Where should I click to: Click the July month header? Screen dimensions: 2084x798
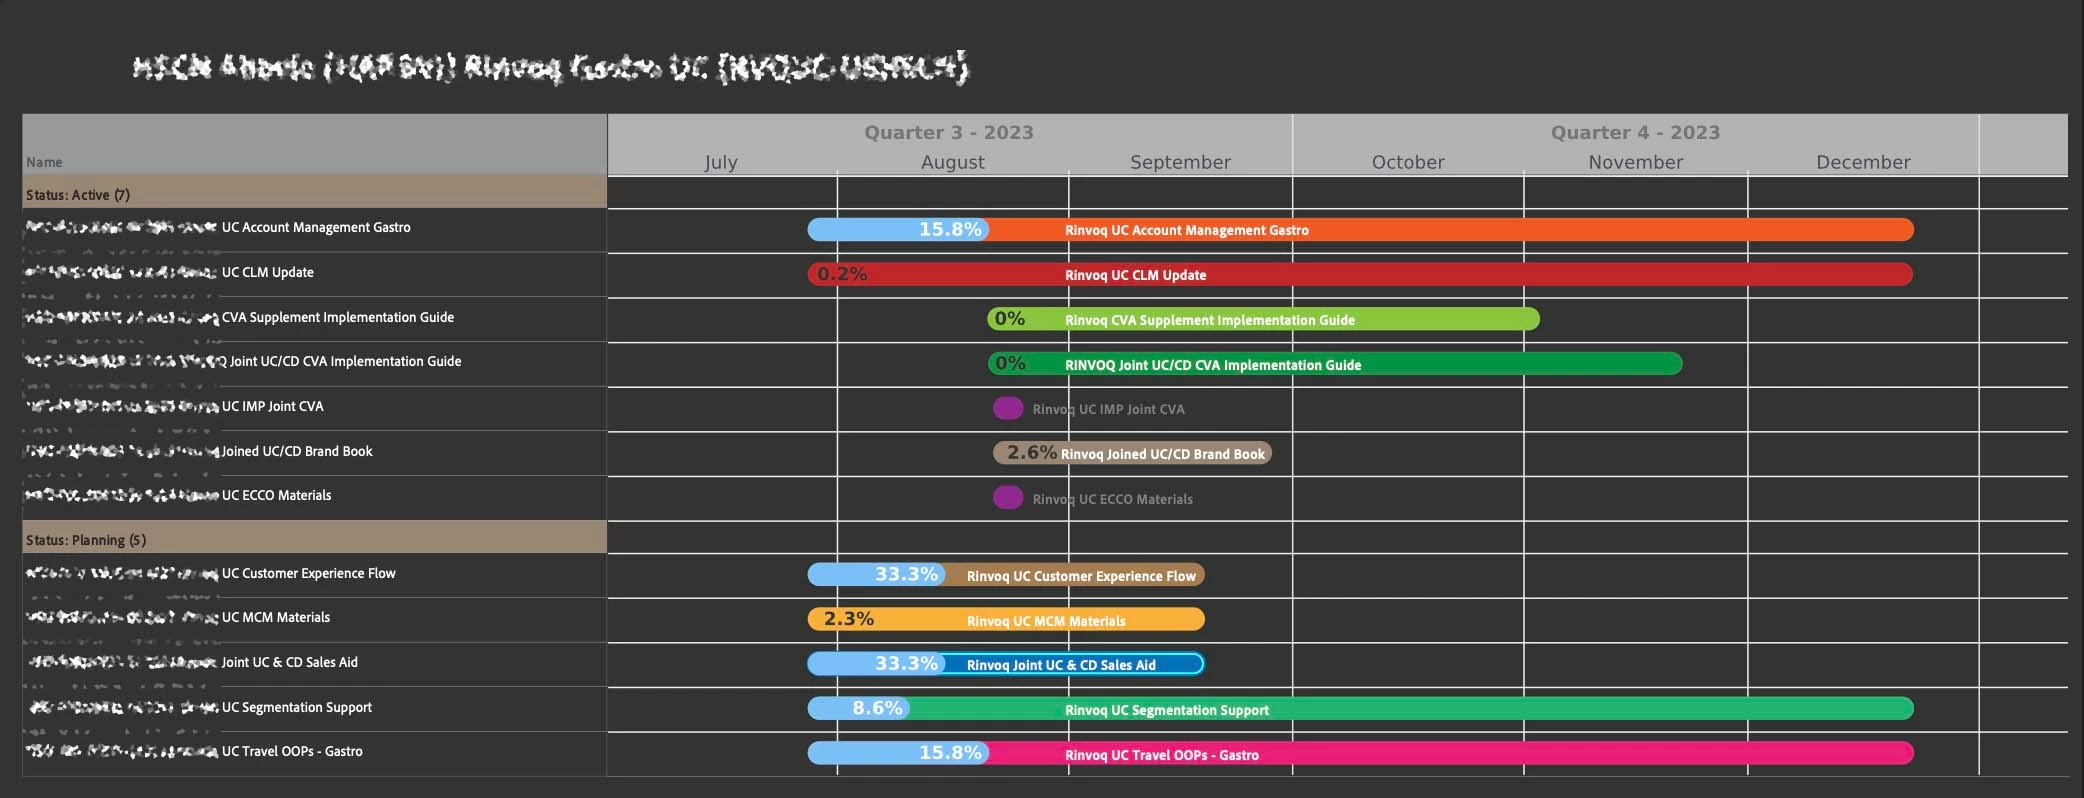pos(721,162)
